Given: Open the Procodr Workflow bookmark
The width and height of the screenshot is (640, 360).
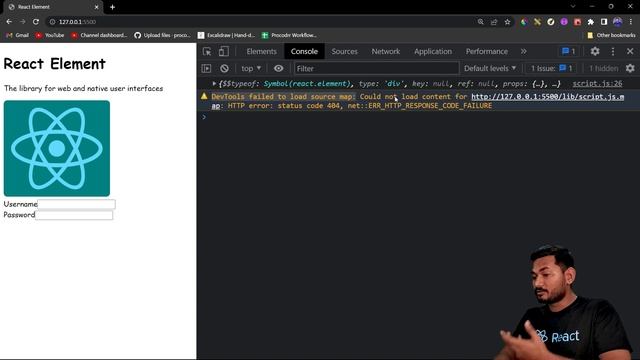Looking at the screenshot, I should point(289,36).
